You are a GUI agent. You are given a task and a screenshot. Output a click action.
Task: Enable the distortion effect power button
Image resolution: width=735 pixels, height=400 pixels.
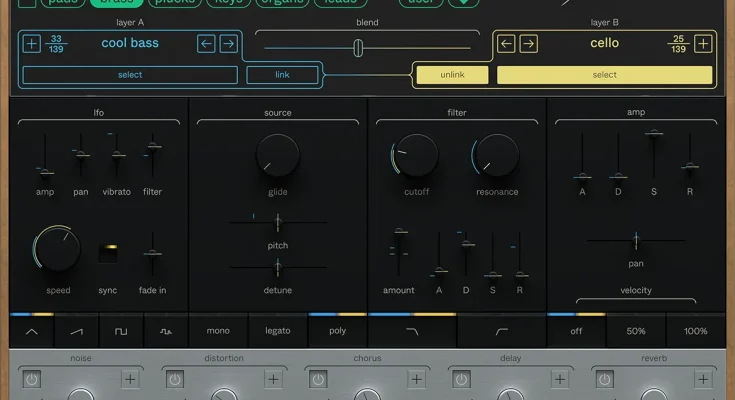pyautogui.click(x=175, y=379)
